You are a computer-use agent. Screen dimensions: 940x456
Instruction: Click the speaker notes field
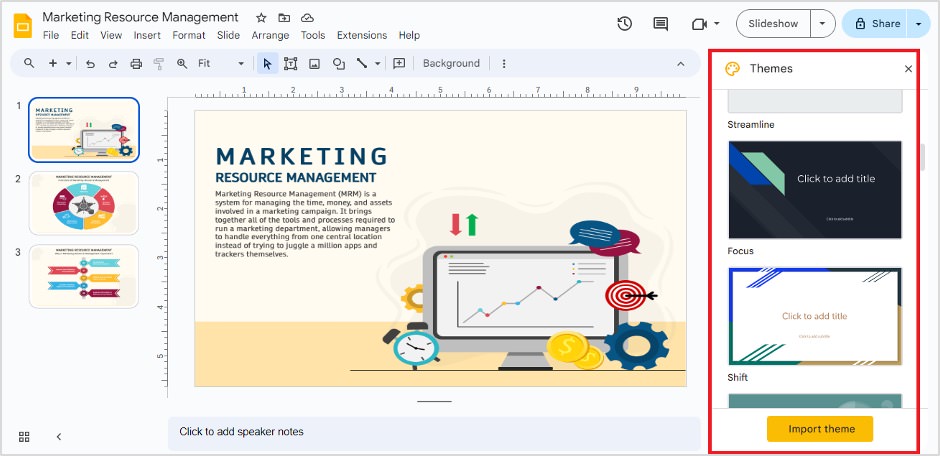tap(434, 432)
